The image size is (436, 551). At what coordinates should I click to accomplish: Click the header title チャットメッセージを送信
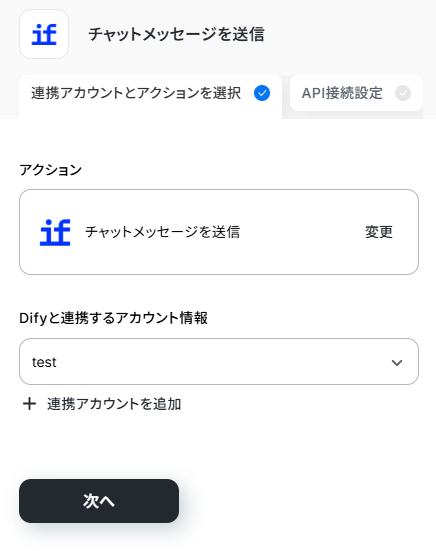point(176,34)
